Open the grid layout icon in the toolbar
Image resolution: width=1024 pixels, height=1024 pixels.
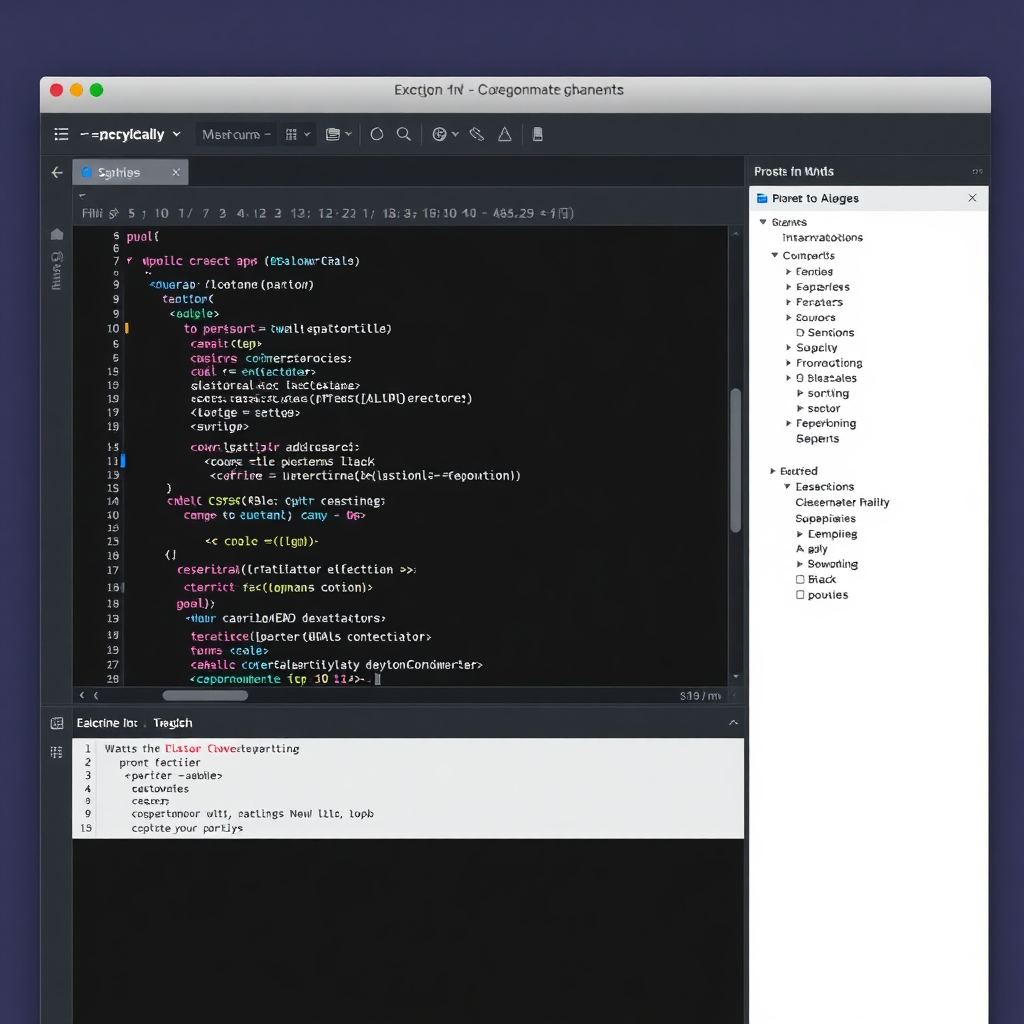tap(289, 133)
